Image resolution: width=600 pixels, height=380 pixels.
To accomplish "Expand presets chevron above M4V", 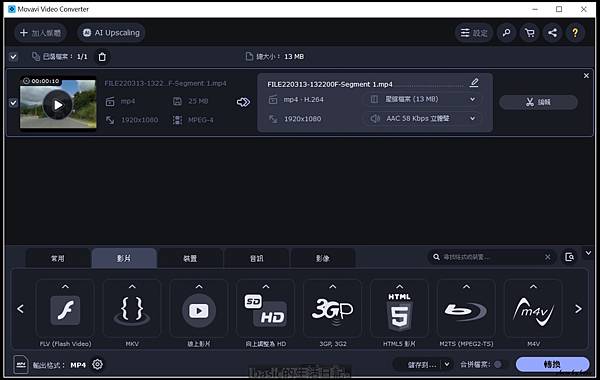I will click(x=533, y=286).
